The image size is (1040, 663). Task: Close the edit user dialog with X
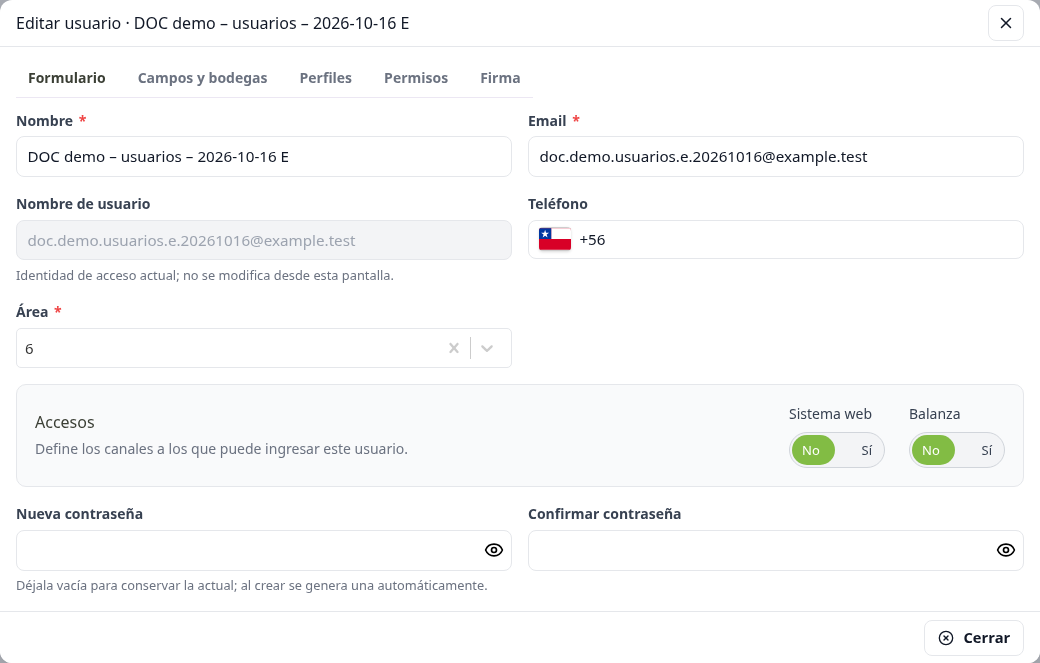click(x=1006, y=23)
